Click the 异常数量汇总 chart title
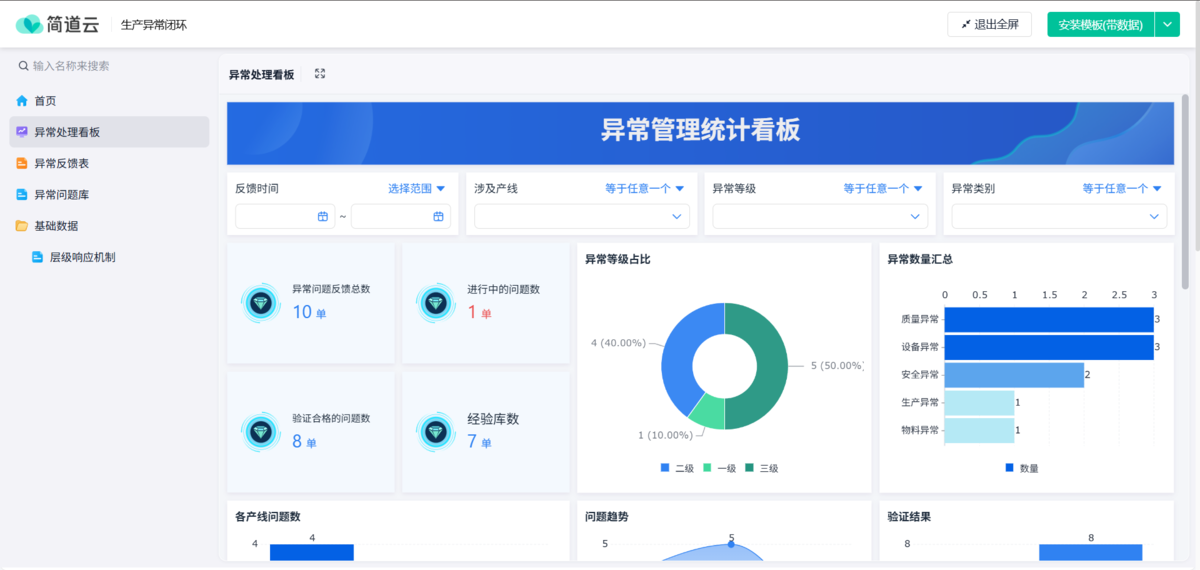This screenshot has height=570, width=1200. [x=920, y=259]
